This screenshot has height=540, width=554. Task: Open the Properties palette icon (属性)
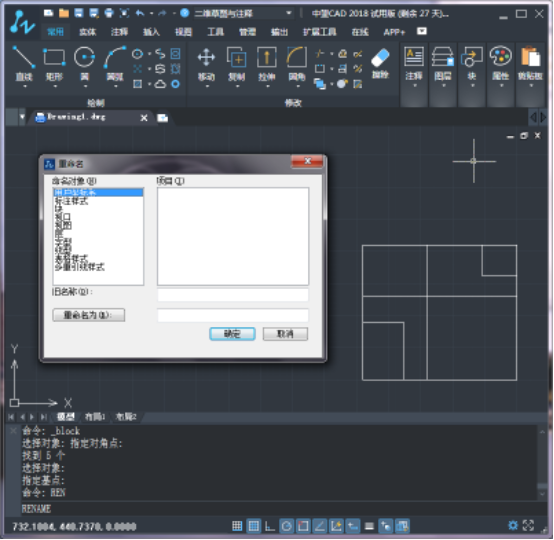(x=501, y=65)
